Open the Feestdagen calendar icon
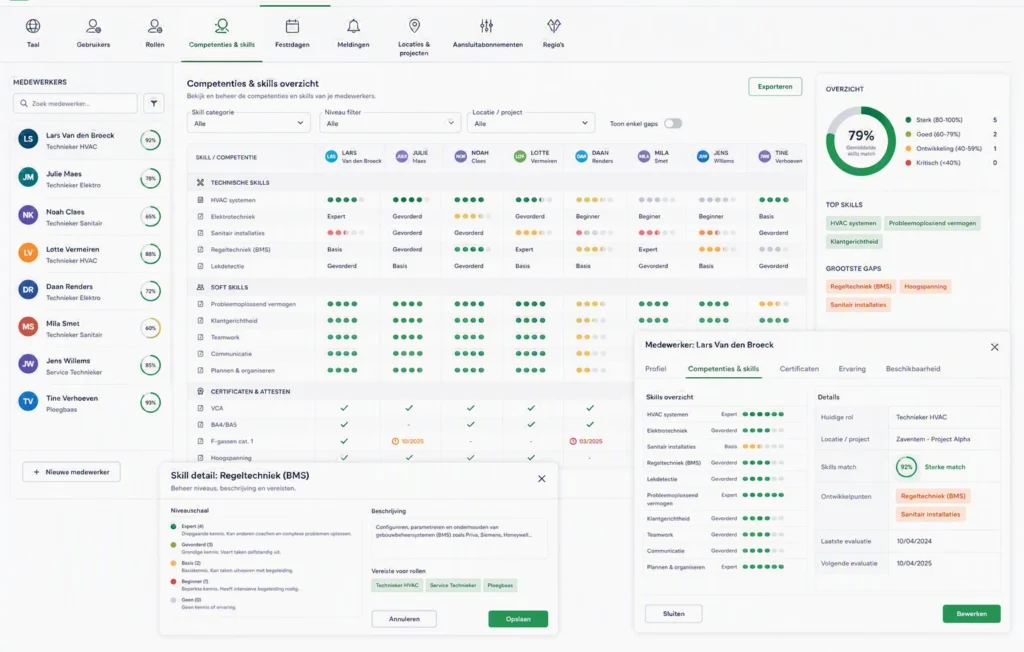The width and height of the screenshot is (1024, 652). click(x=292, y=26)
